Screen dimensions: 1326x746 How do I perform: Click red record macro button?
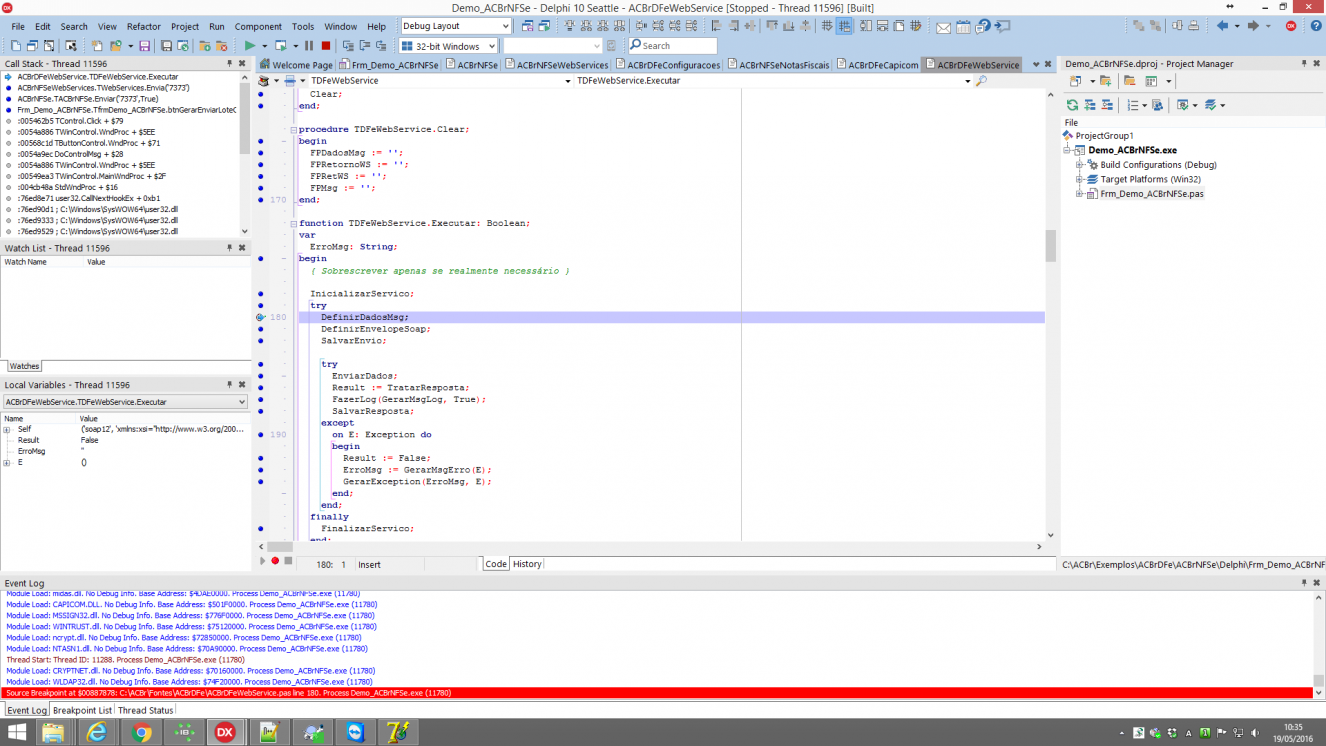click(275, 561)
